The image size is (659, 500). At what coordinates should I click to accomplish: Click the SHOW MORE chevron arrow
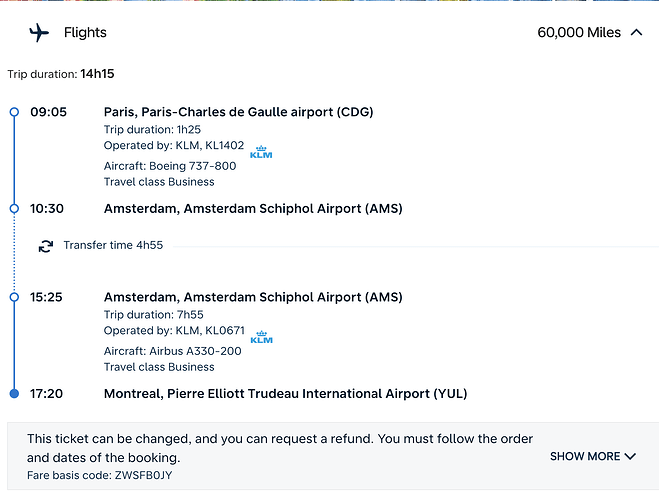click(x=630, y=456)
